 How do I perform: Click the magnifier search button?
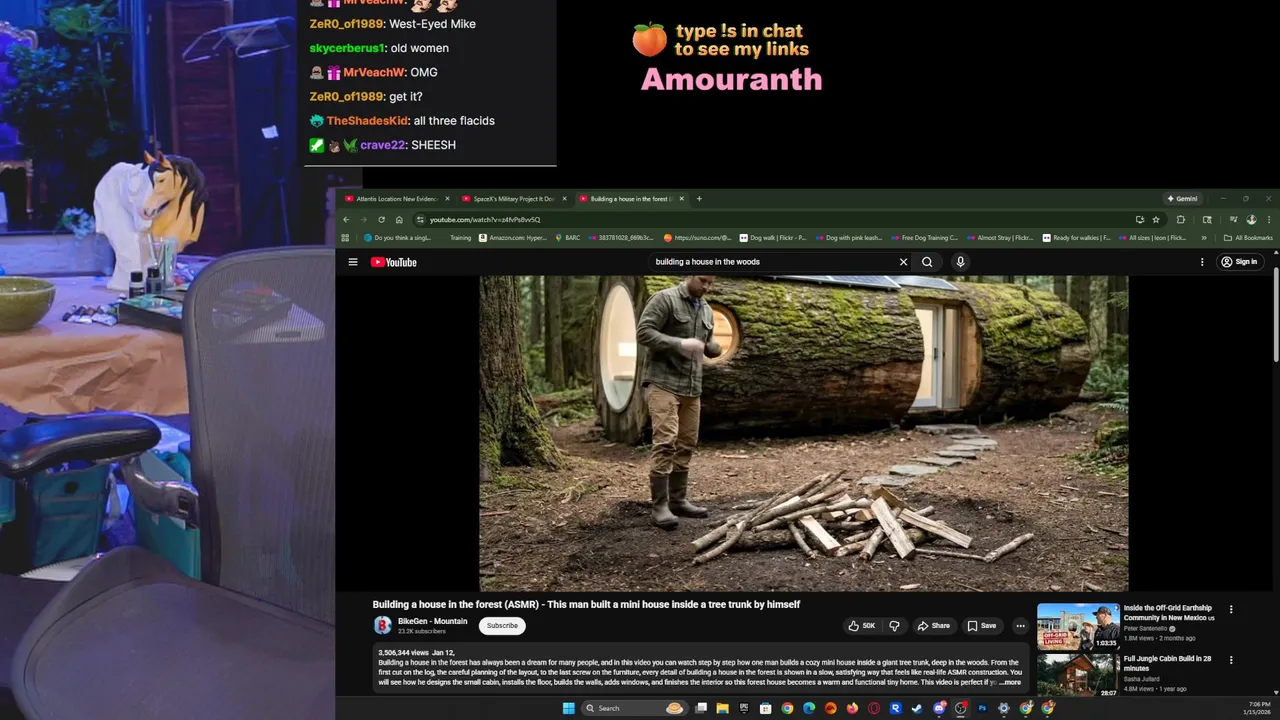927,262
